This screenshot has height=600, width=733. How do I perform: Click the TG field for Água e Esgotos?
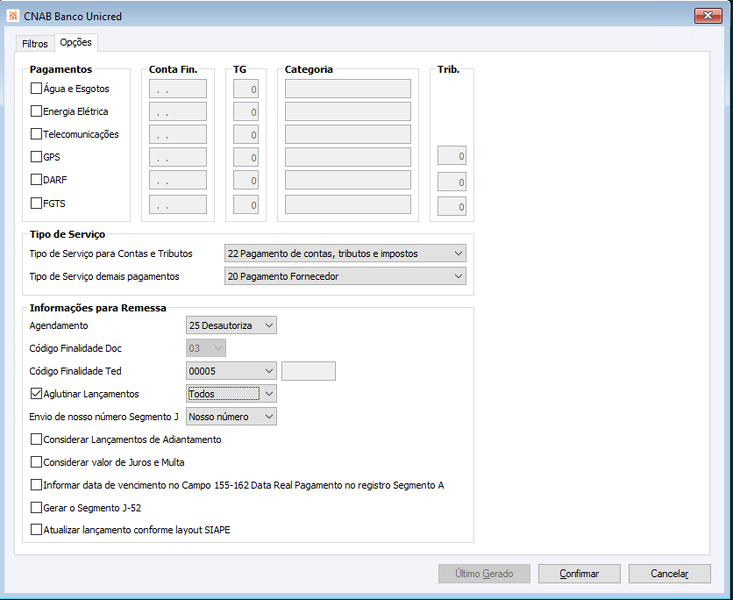246,89
